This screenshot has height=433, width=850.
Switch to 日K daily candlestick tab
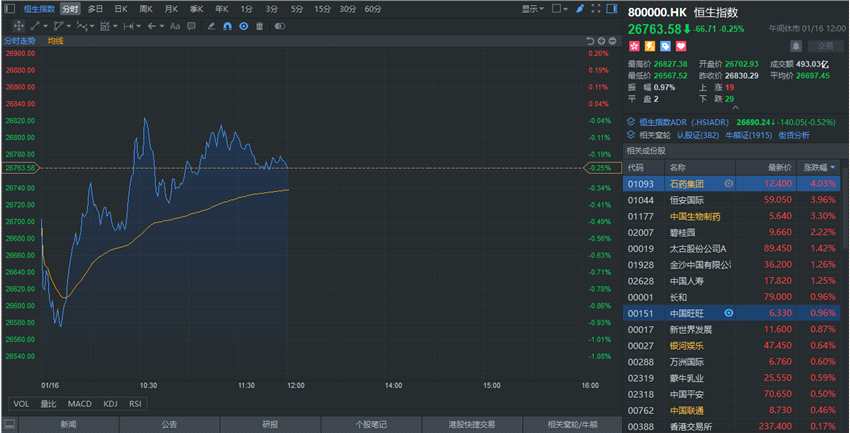tap(121, 9)
